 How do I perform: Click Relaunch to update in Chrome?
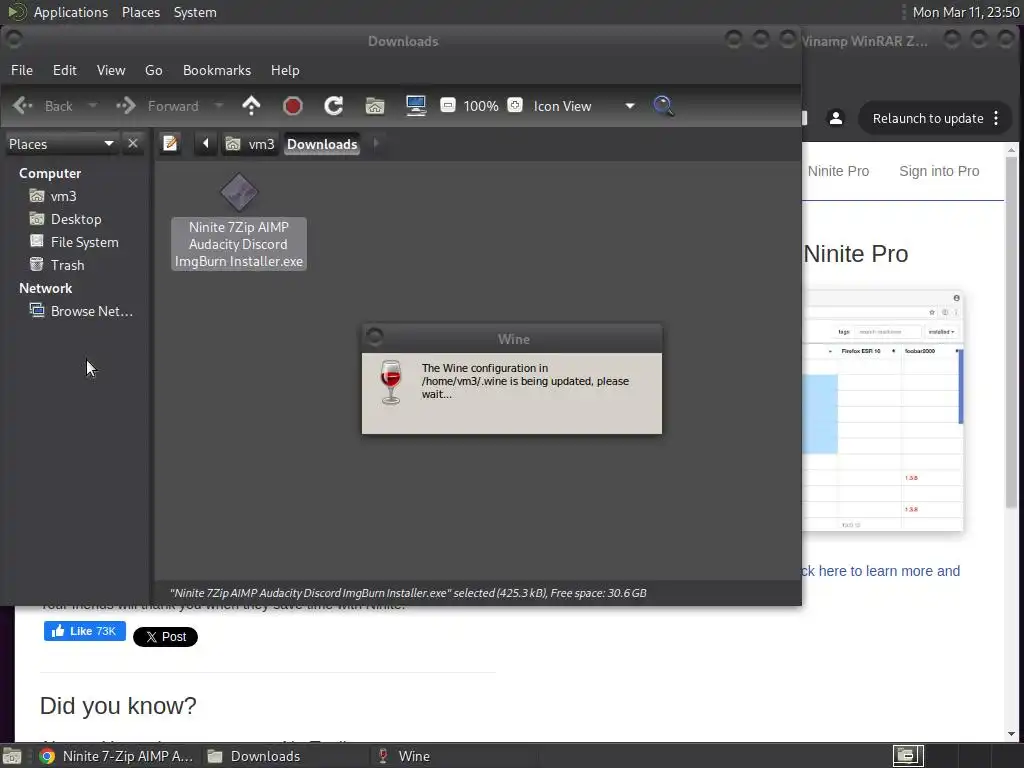pyautogui.click(x=927, y=119)
